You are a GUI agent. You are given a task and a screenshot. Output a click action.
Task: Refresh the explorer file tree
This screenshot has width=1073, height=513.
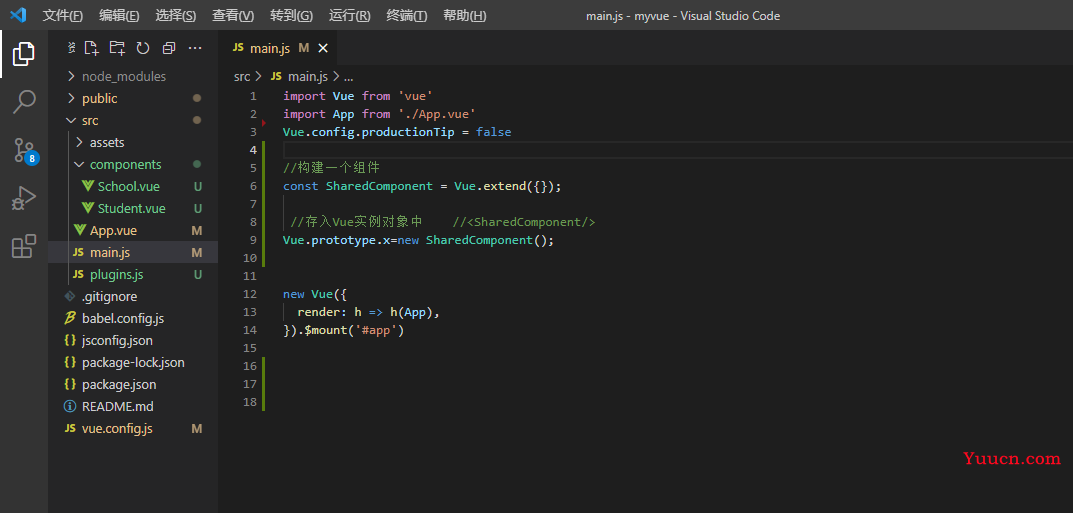click(x=142, y=48)
